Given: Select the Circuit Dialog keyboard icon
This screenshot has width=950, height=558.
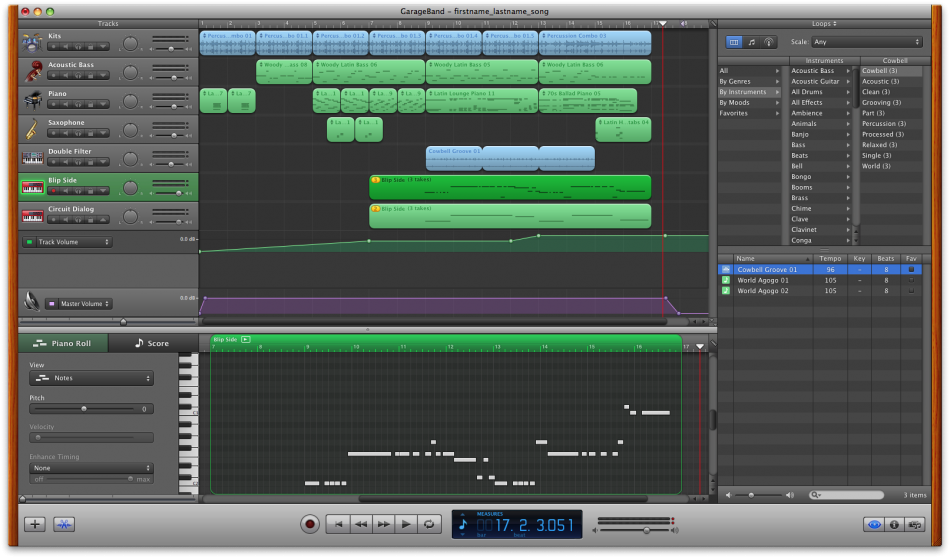Looking at the screenshot, I should (x=32, y=216).
